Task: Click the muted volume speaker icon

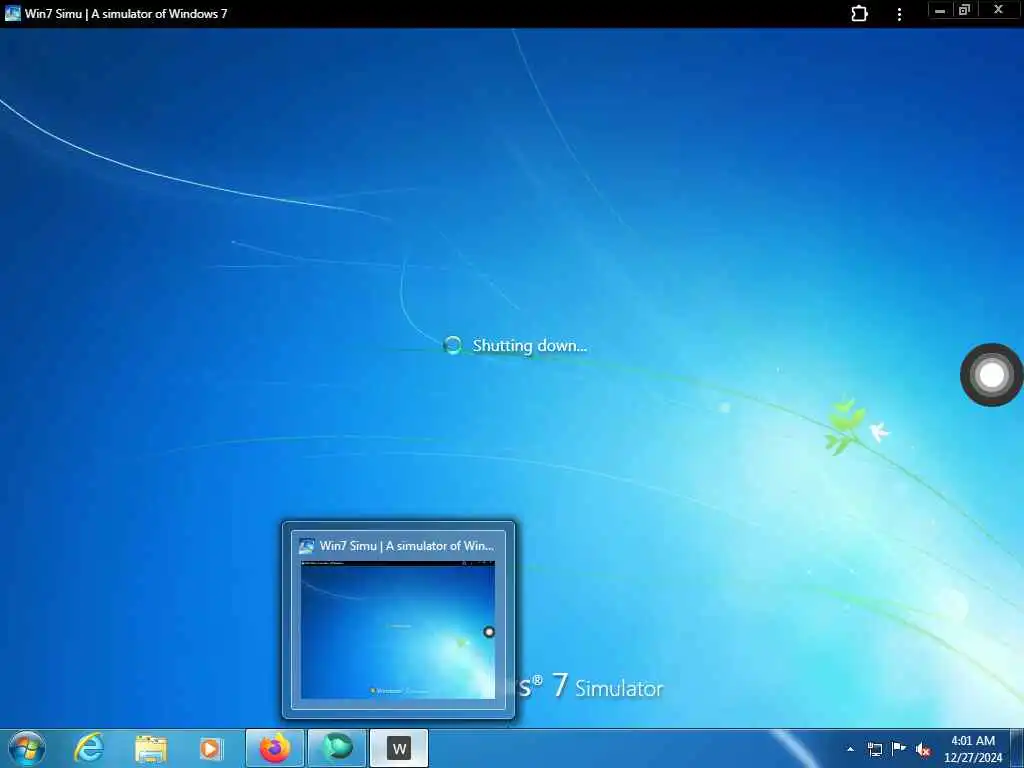Action: [923, 750]
